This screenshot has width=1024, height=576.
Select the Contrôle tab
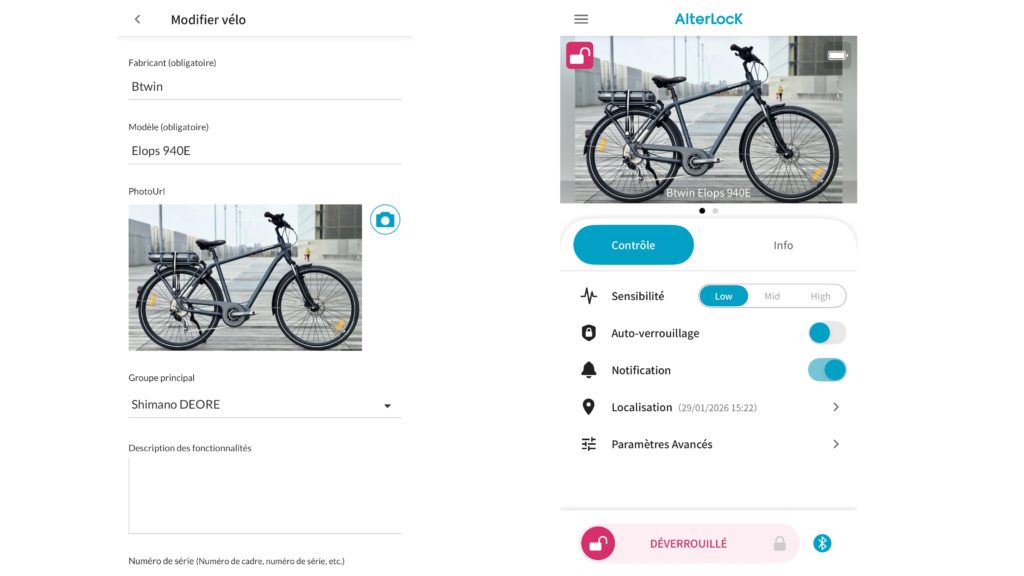click(x=633, y=245)
